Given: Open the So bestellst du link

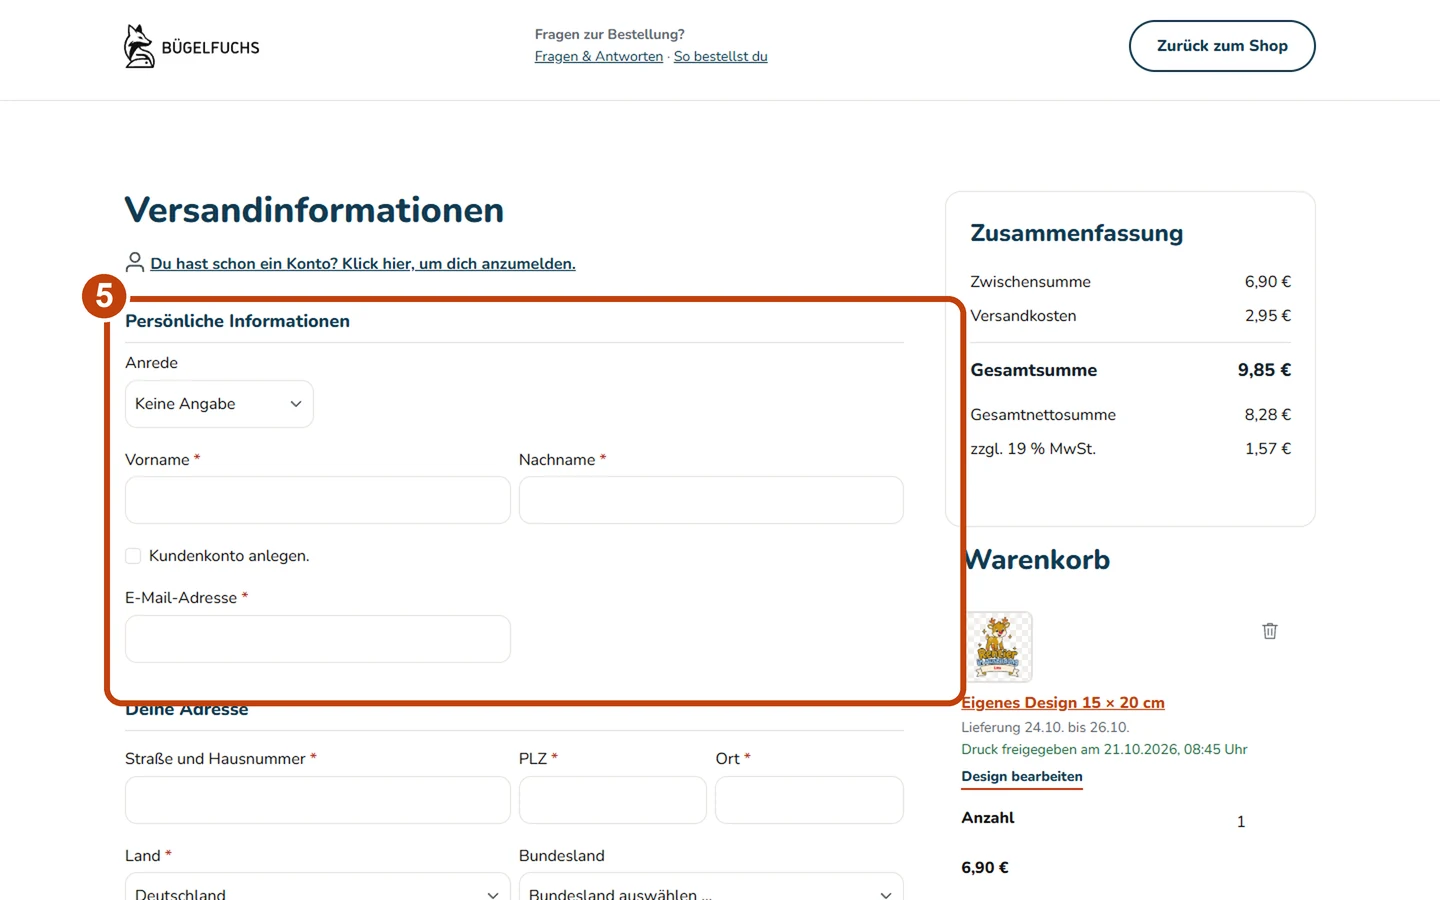Looking at the screenshot, I should click(x=721, y=56).
